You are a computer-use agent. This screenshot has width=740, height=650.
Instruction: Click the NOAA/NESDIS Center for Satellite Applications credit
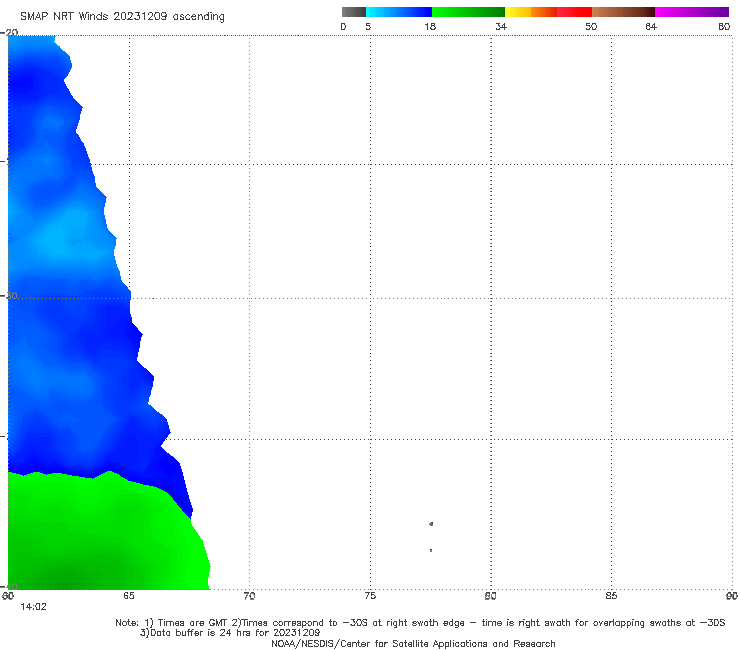(x=413, y=643)
